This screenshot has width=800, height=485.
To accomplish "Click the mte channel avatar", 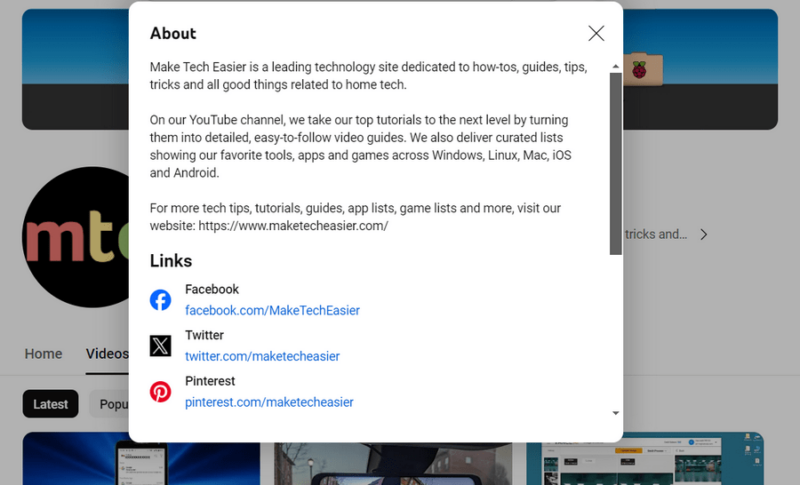I will [x=76, y=237].
